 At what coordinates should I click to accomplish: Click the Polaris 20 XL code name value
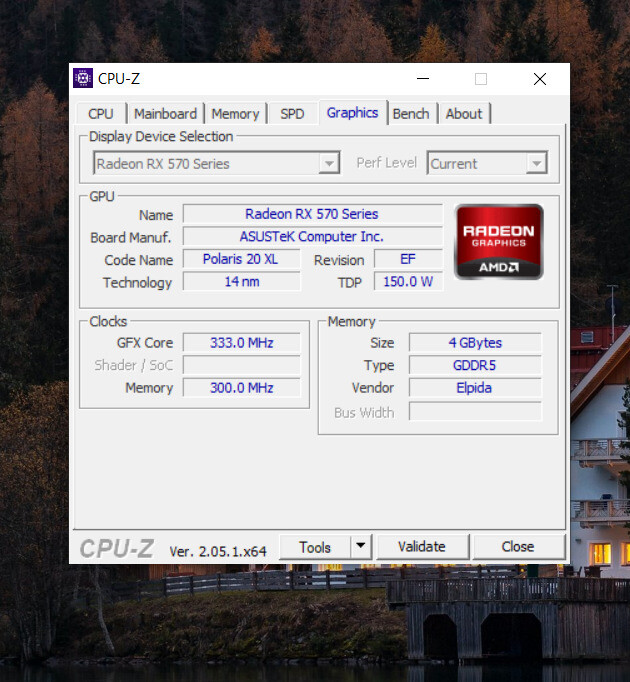click(x=241, y=259)
